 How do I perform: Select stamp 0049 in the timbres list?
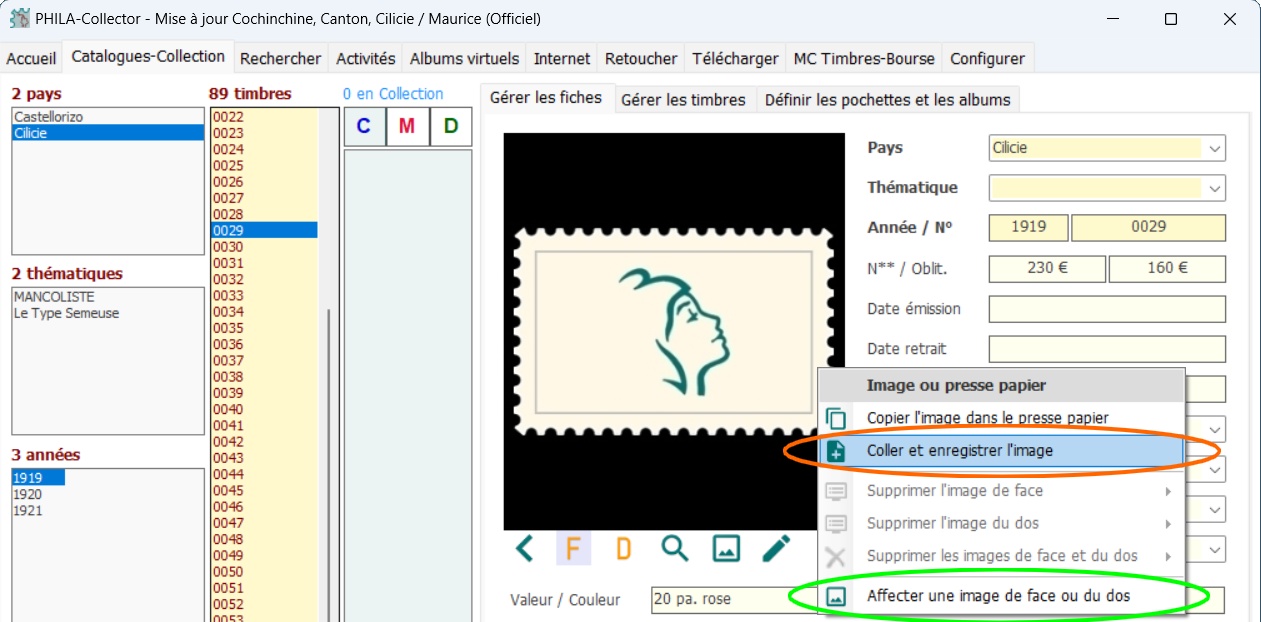264,555
